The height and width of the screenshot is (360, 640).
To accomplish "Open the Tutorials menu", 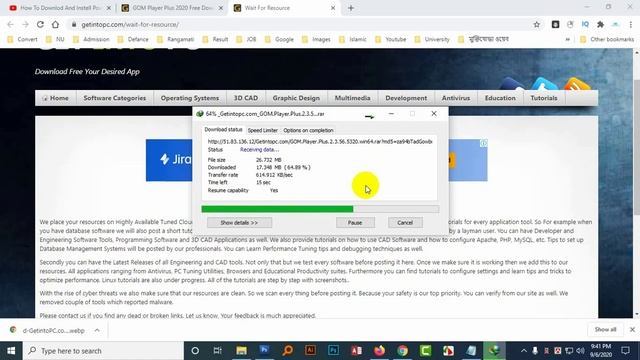I will pos(544,98).
